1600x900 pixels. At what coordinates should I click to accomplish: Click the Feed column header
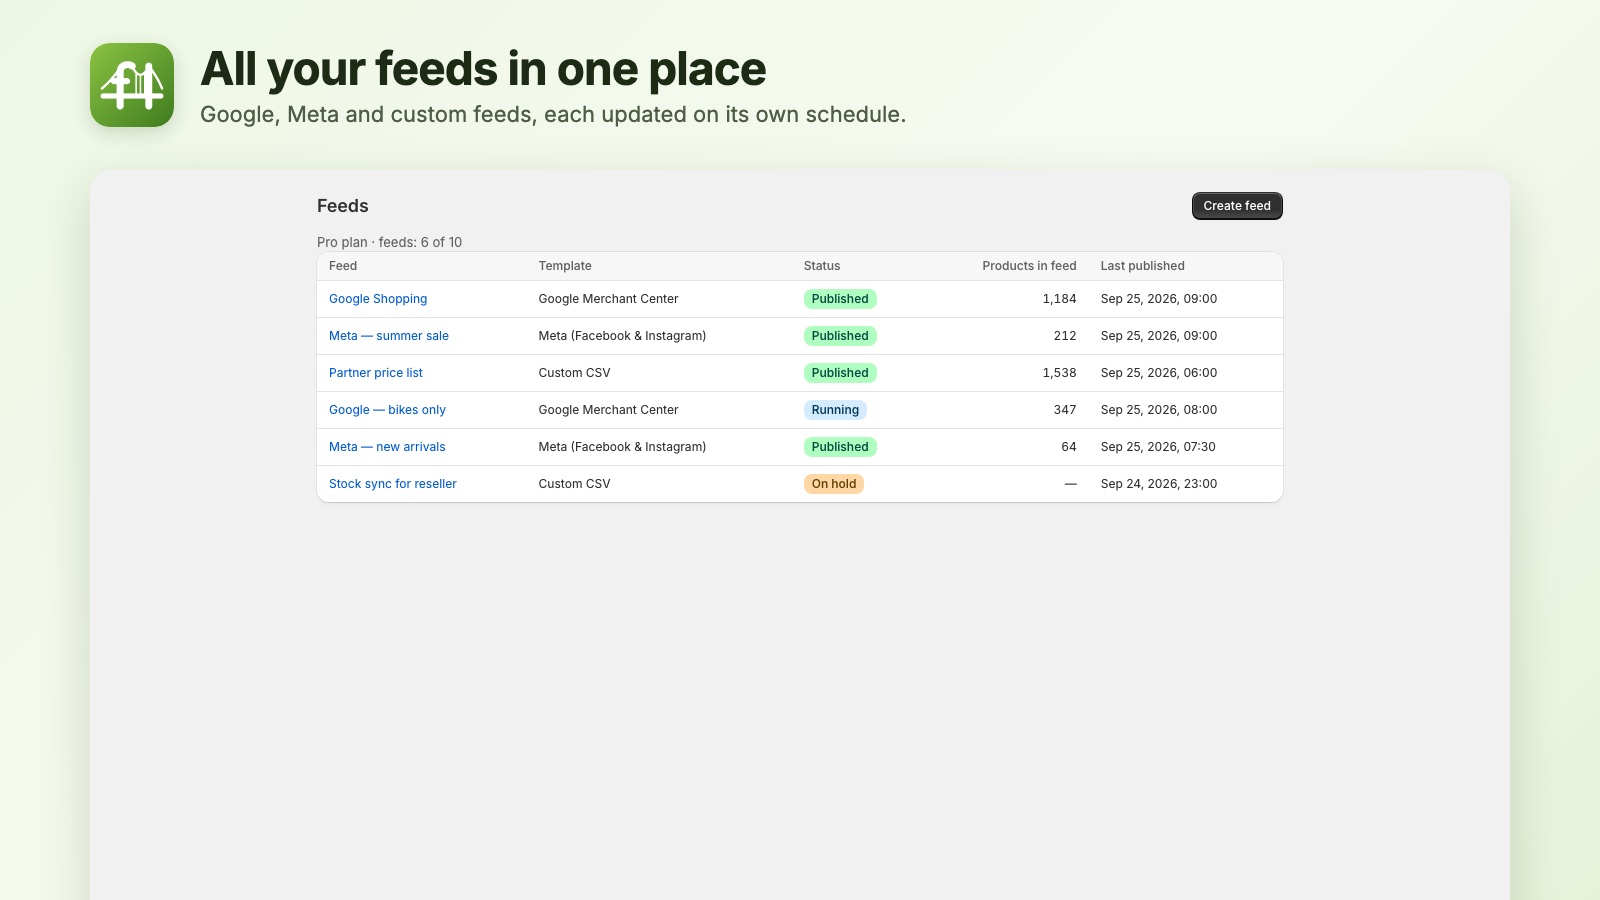(343, 266)
